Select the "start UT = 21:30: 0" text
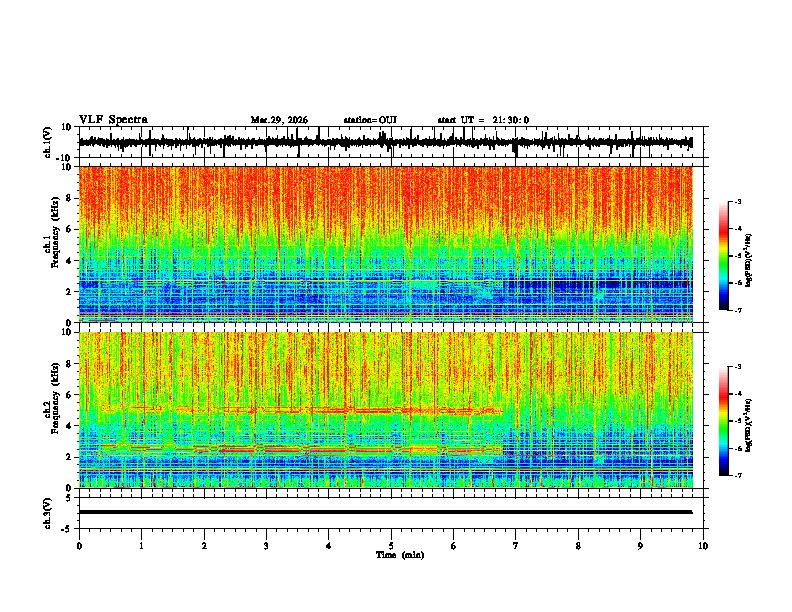Viewport: 792px width, 612px height. pyautogui.click(x=483, y=120)
